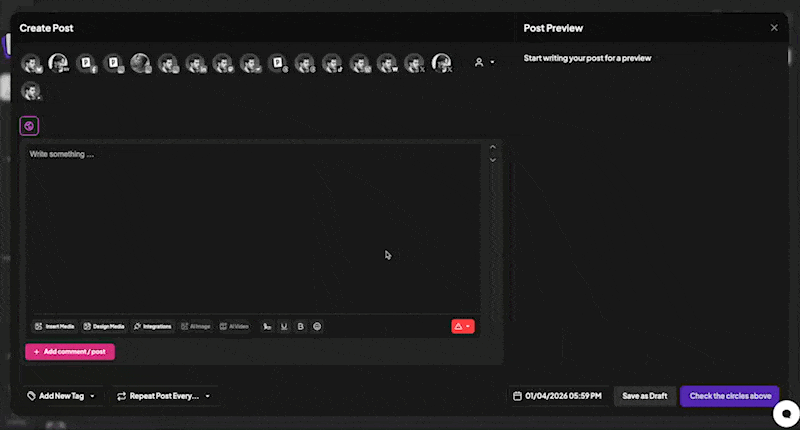Open the Integrations option in editor toolbar

[152, 326]
